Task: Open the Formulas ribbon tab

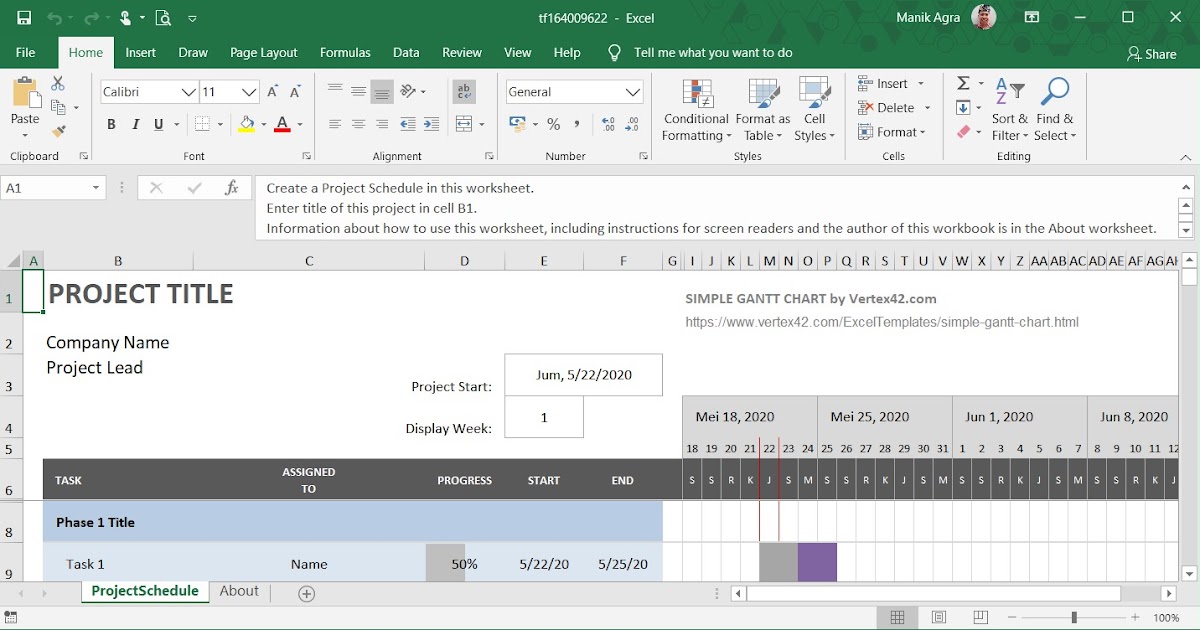Action: [x=345, y=53]
